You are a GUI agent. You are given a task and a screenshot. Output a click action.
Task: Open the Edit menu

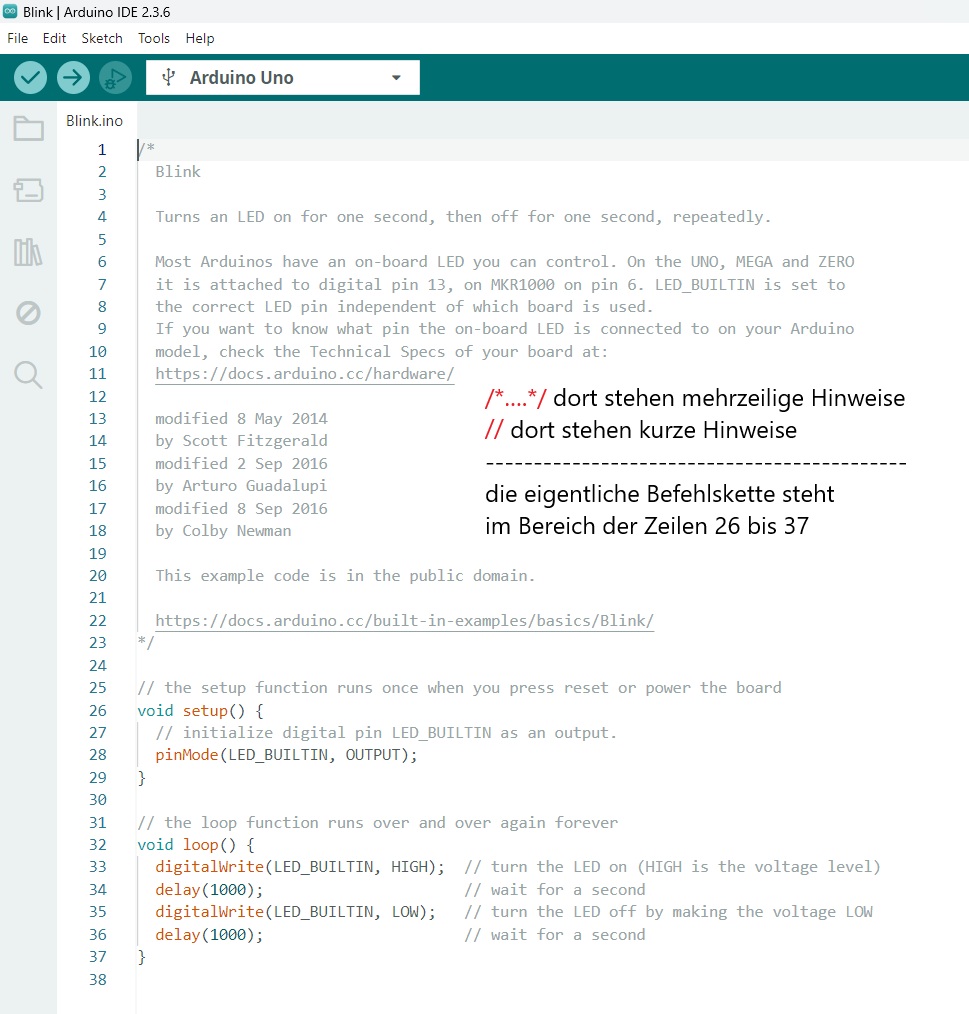click(x=54, y=38)
